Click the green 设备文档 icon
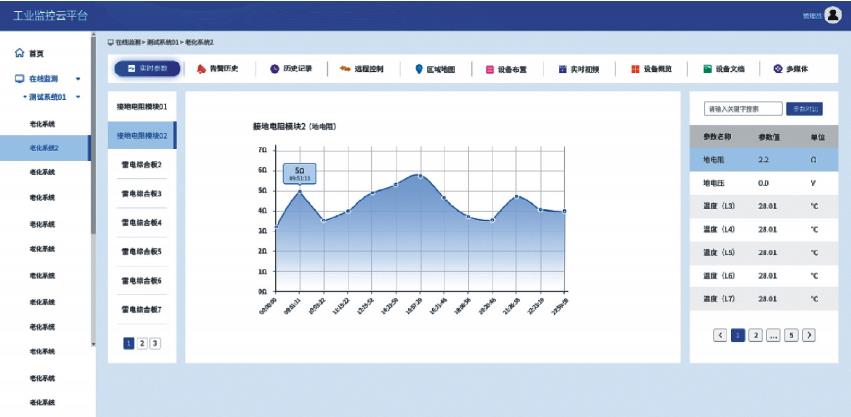851x417 pixels. (x=707, y=69)
